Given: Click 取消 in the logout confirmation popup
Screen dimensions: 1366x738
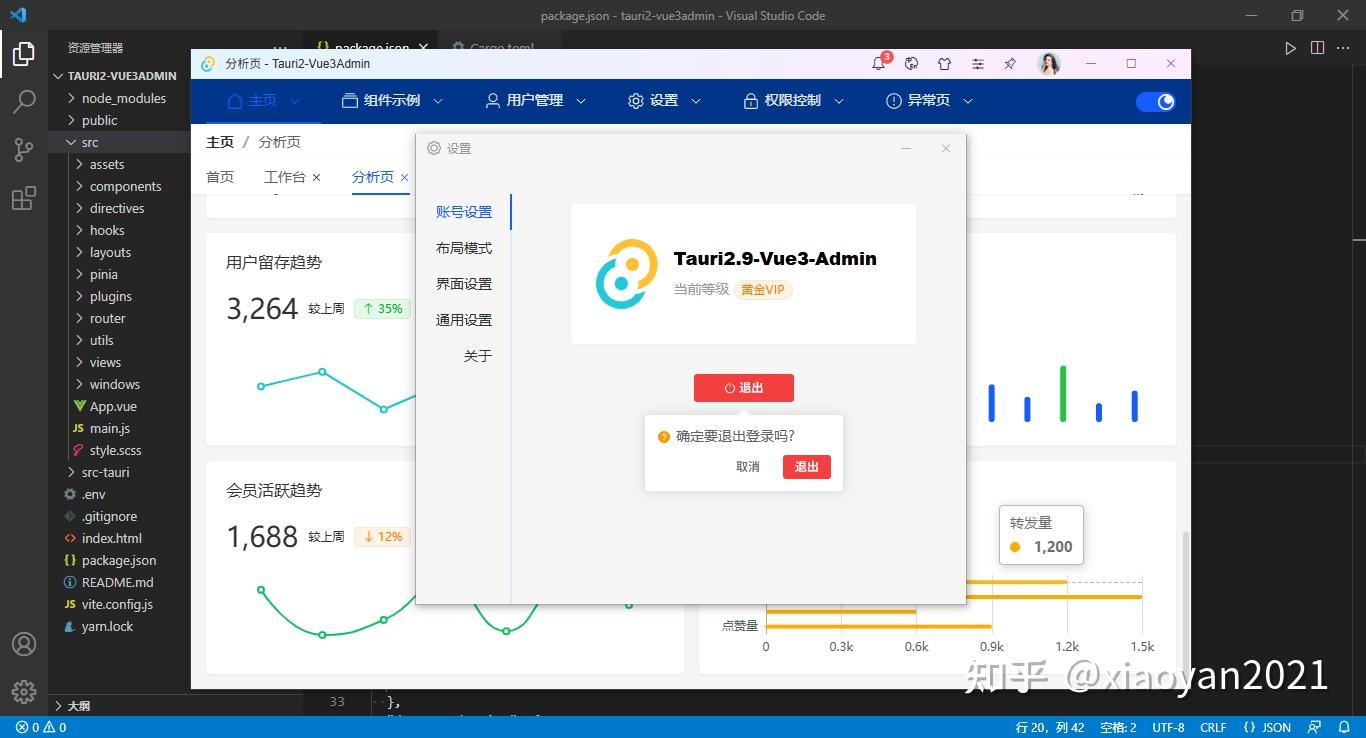Looking at the screenshot, I should [x=747, y=466].
